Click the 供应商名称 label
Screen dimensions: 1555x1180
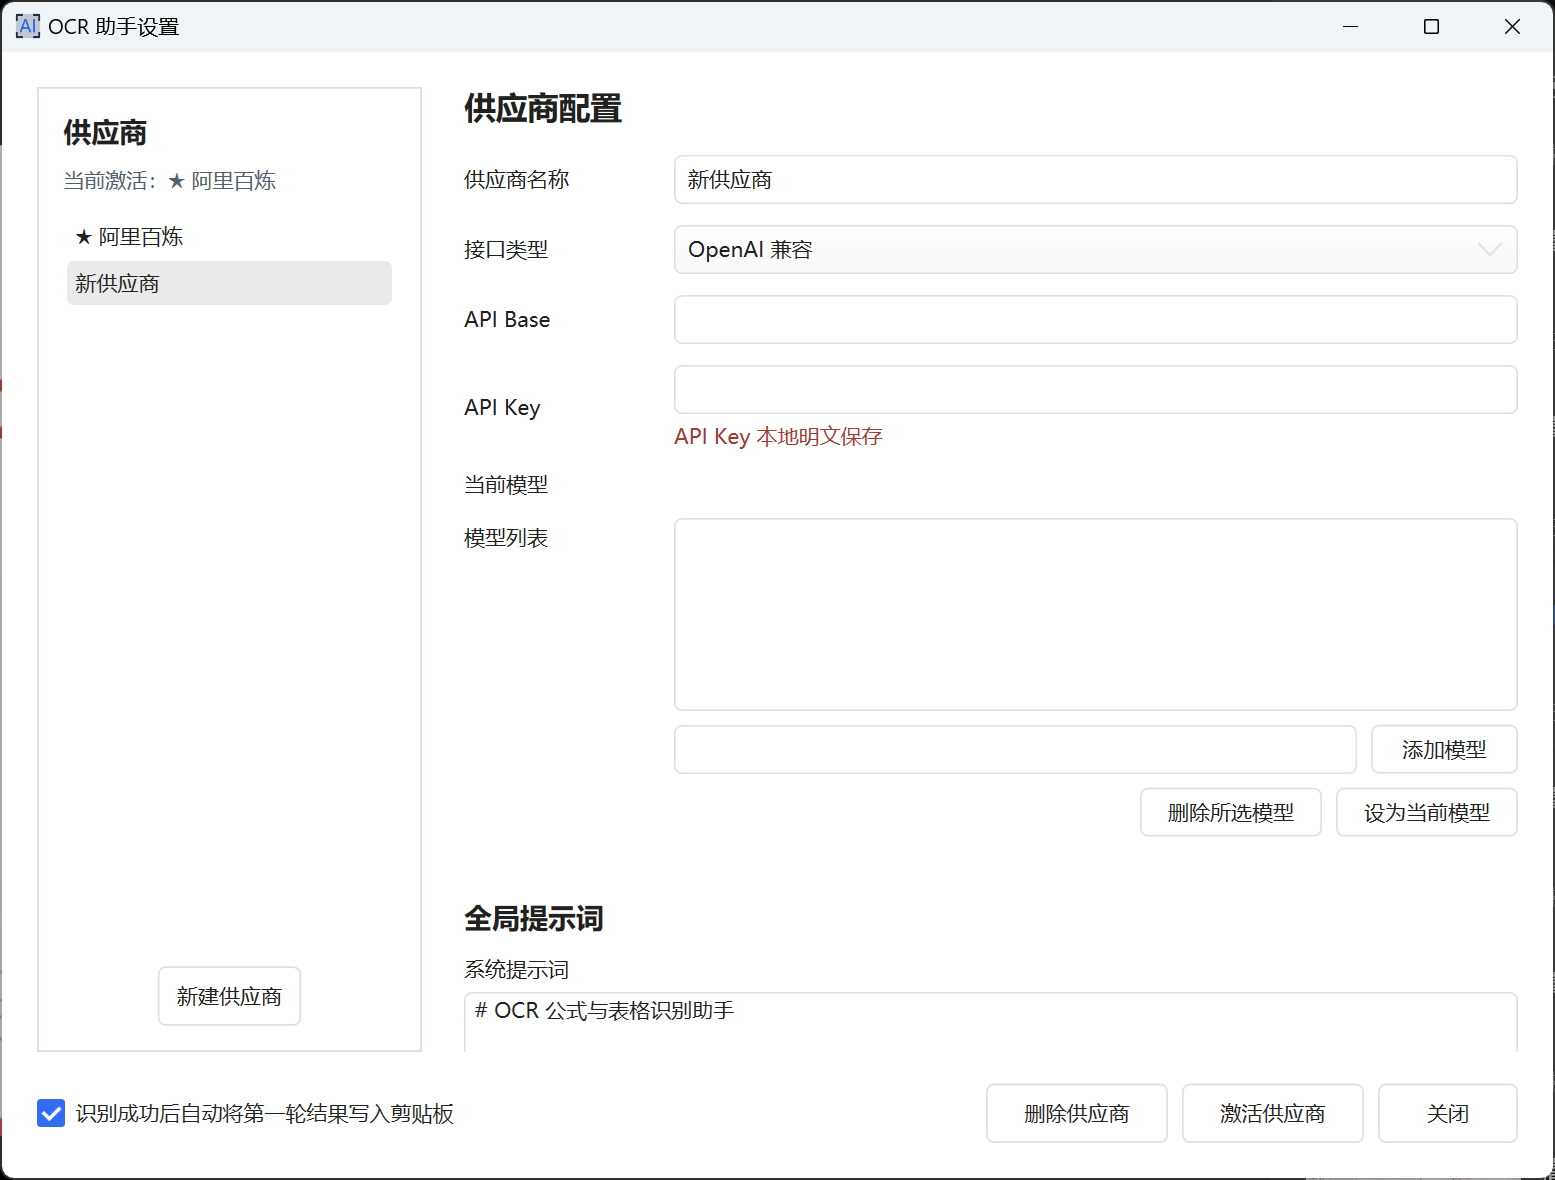(x=517, y=180)
